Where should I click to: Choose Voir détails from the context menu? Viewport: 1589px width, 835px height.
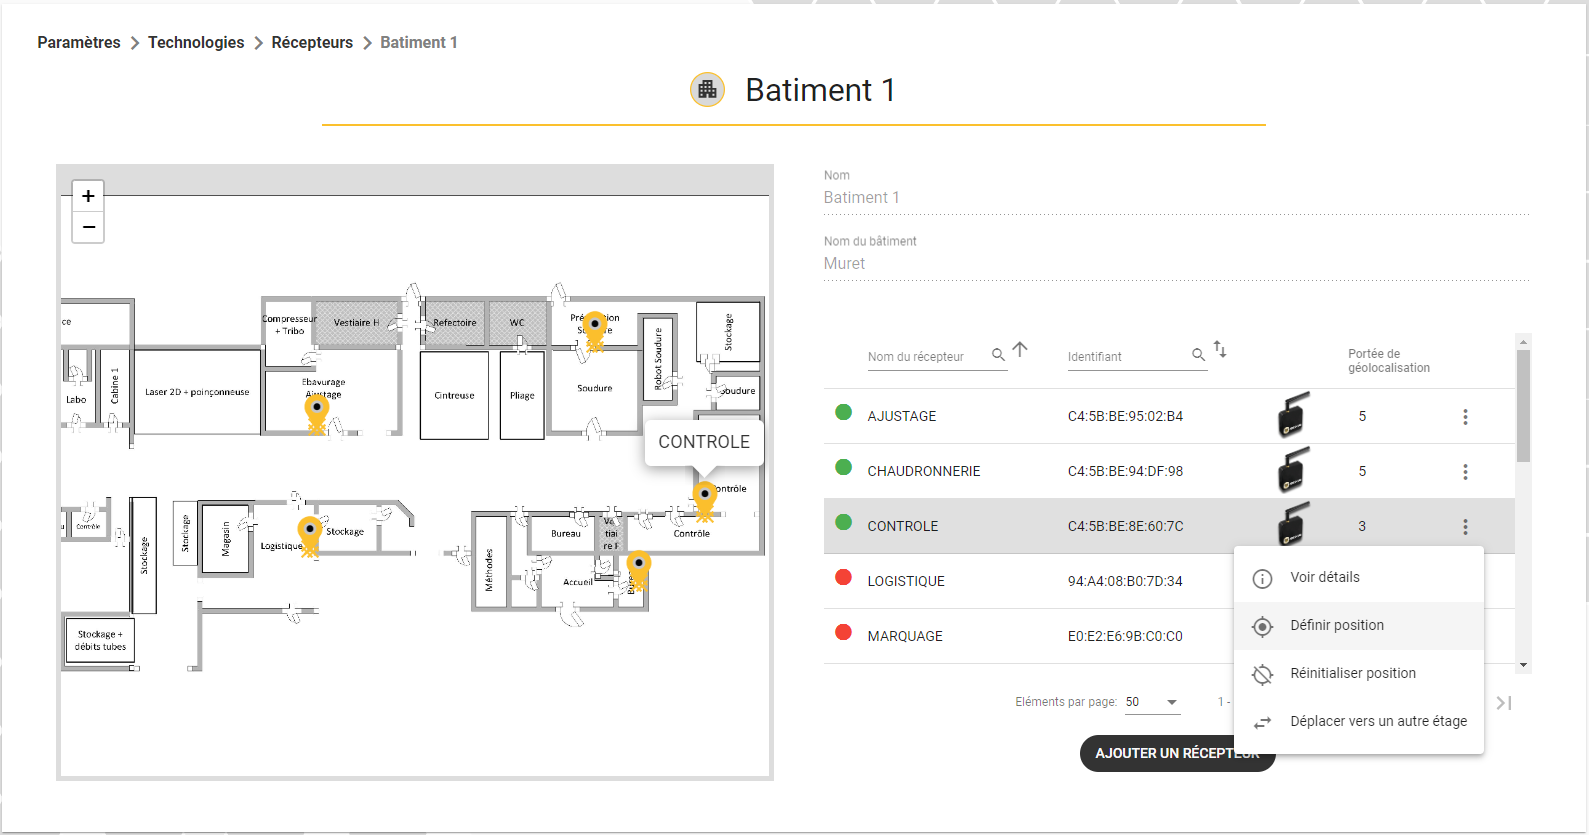1359,578
